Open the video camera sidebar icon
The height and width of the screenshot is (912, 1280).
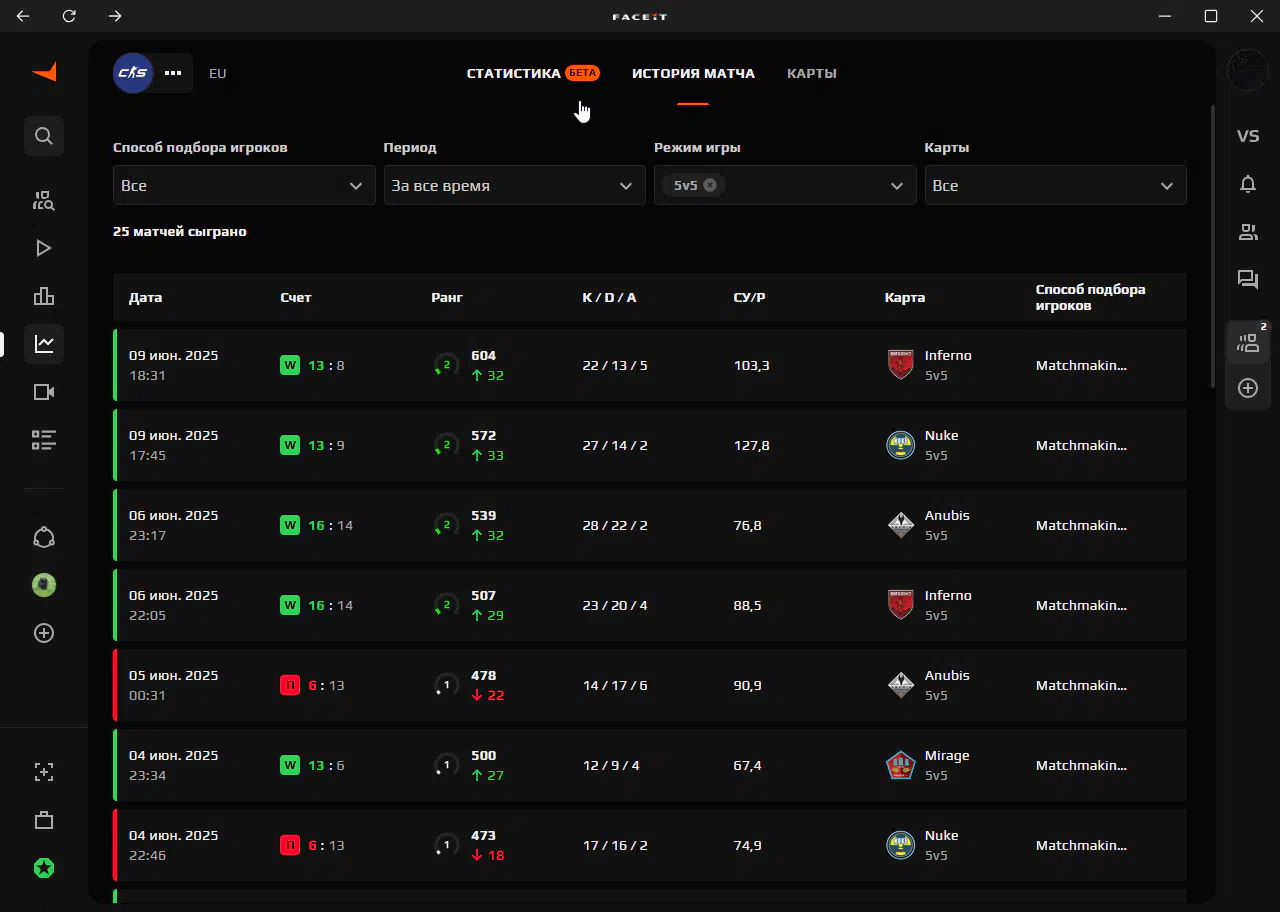pos(44,392)
